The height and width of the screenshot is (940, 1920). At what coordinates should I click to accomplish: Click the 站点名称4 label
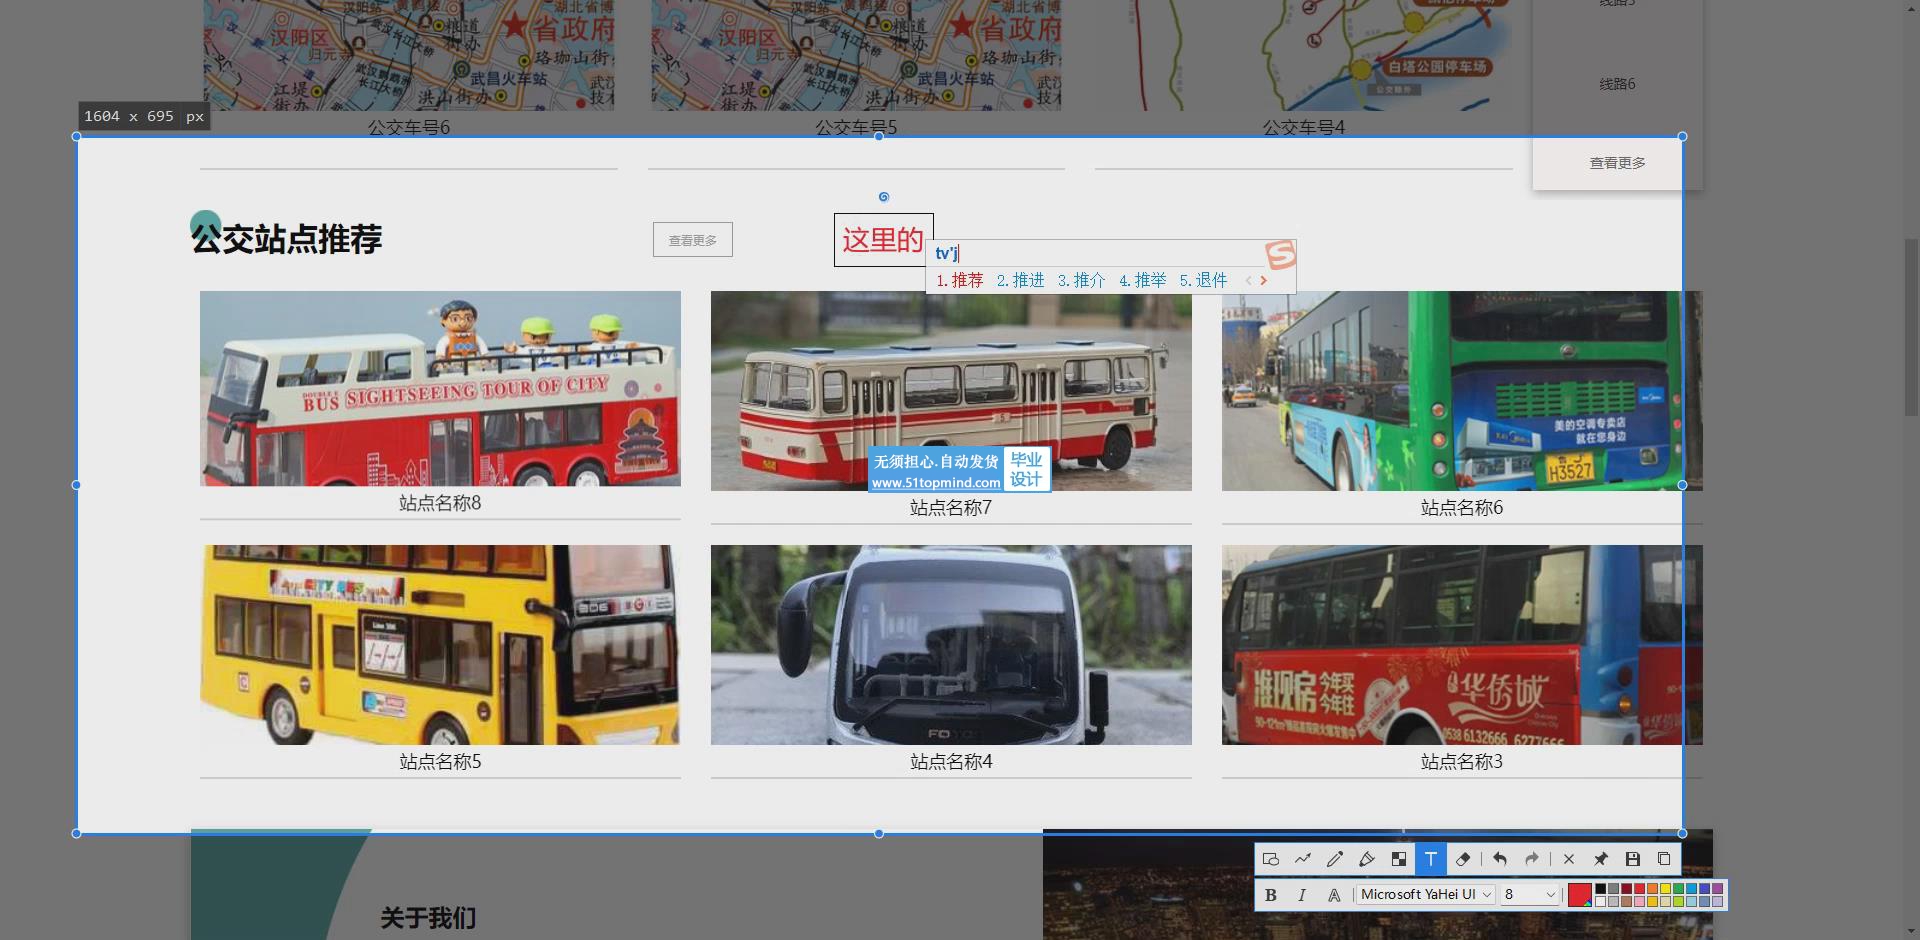coord(951,762)
